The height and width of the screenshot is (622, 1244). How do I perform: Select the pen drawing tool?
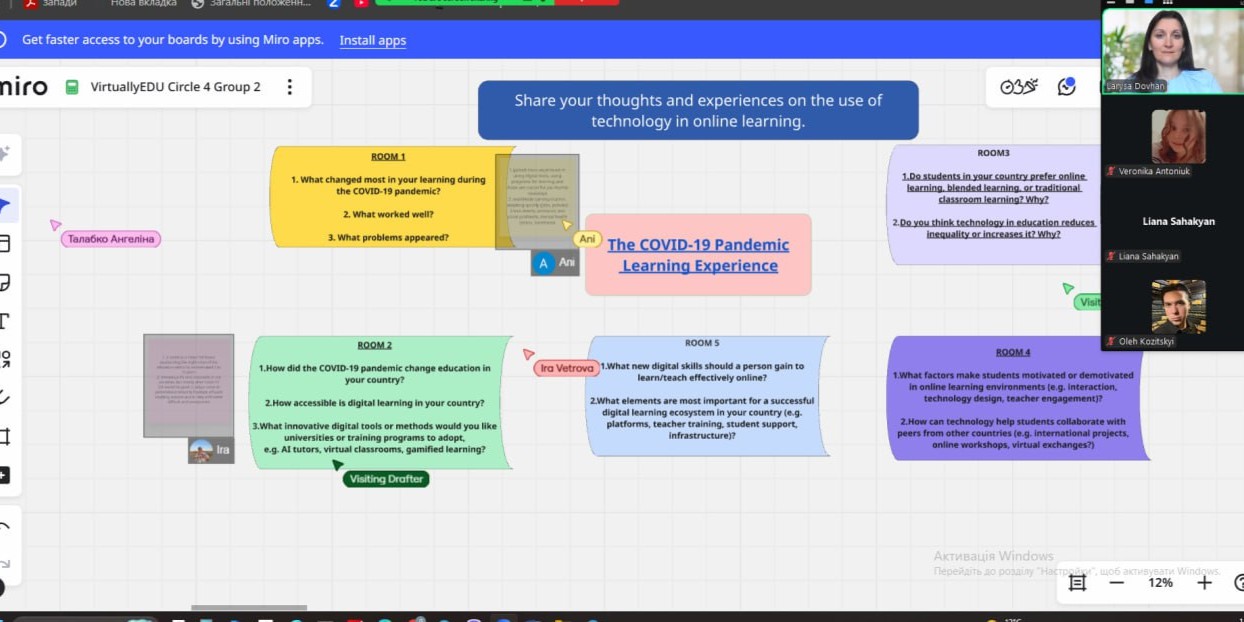pyautogui.click(x=5, y=396)
